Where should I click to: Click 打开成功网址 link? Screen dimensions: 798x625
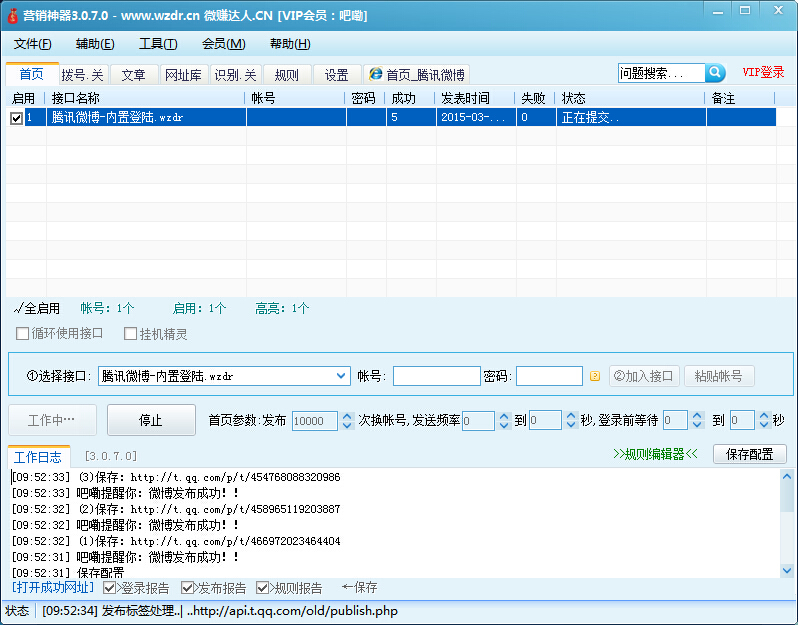pyautogui.click(x=53, y=588)
